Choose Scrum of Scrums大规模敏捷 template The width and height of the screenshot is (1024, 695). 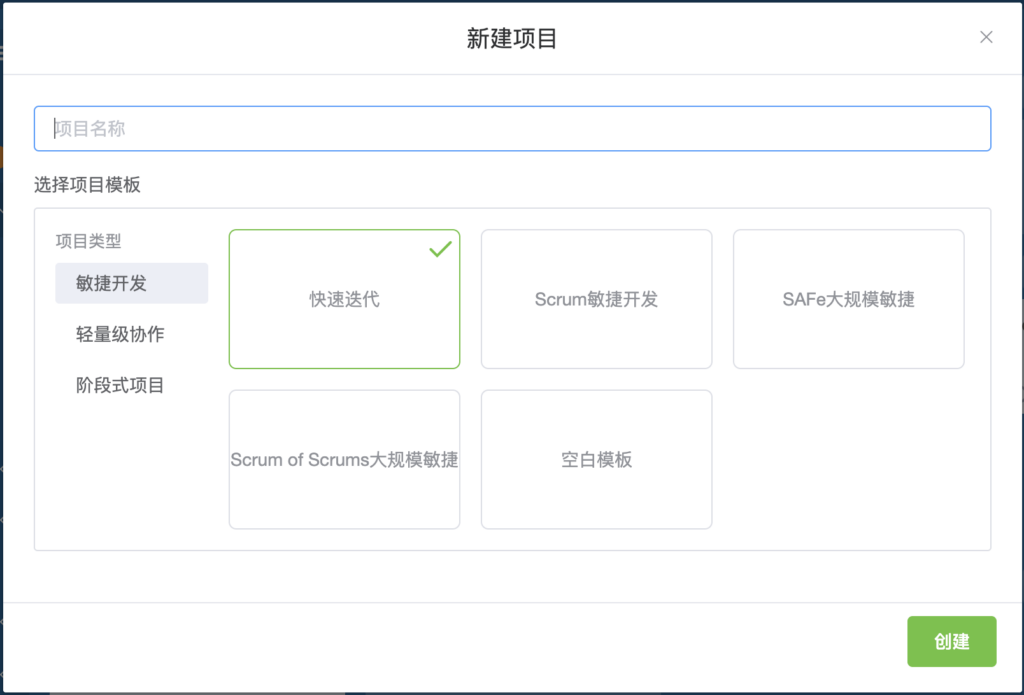click(x=344, y=460)
